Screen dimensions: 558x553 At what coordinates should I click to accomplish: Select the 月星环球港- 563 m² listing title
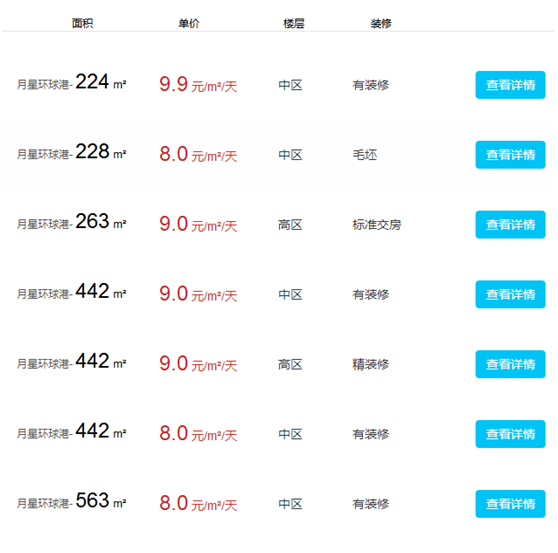pyautogui.click(x=72, y=501)
